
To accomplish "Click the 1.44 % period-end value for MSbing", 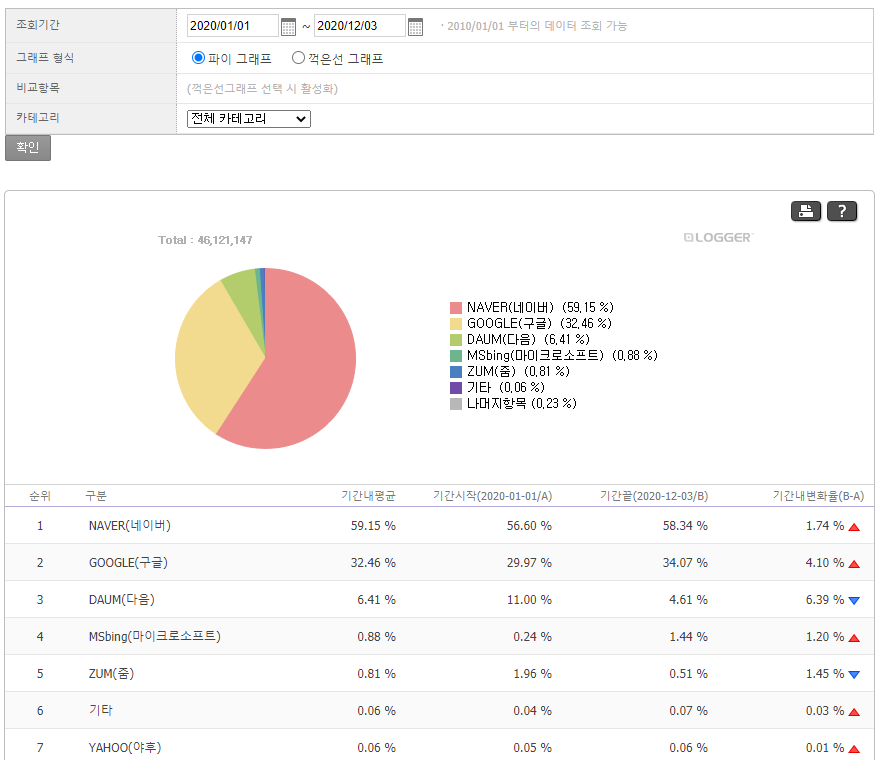I will tap(688, 637).
